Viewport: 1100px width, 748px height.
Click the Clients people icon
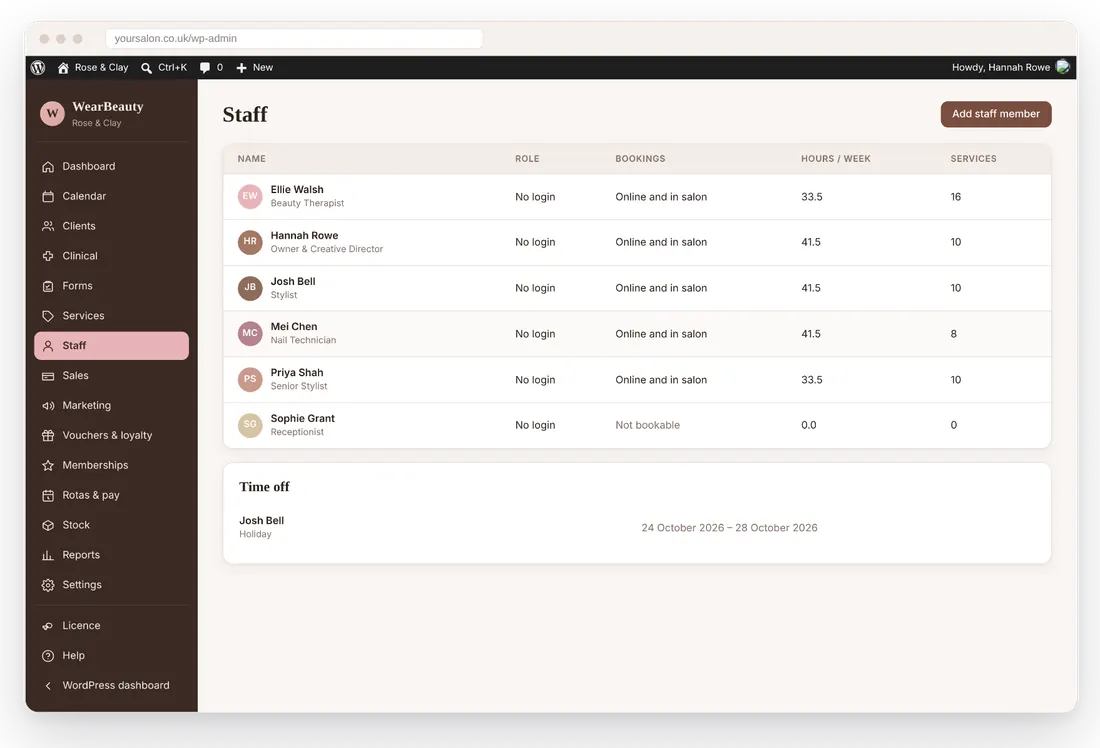tap(48, 227)
